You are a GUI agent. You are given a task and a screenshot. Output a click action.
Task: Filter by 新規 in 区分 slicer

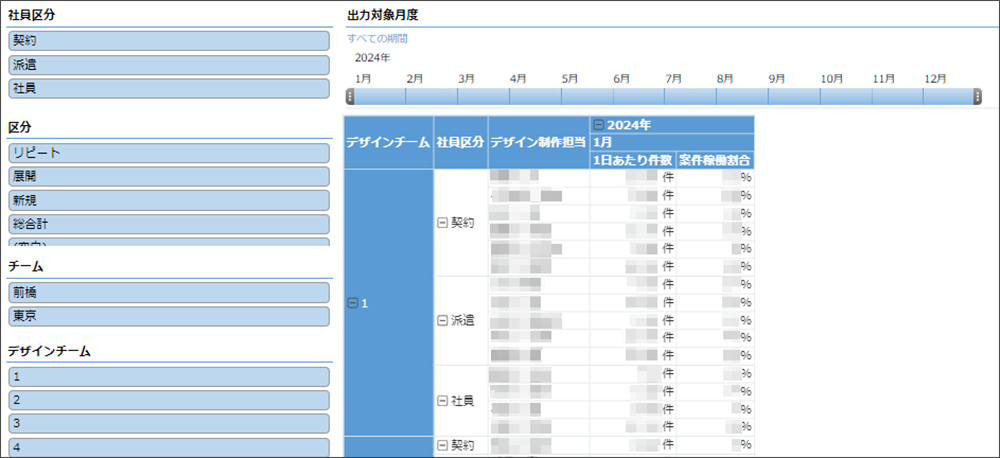click(169, 200)
